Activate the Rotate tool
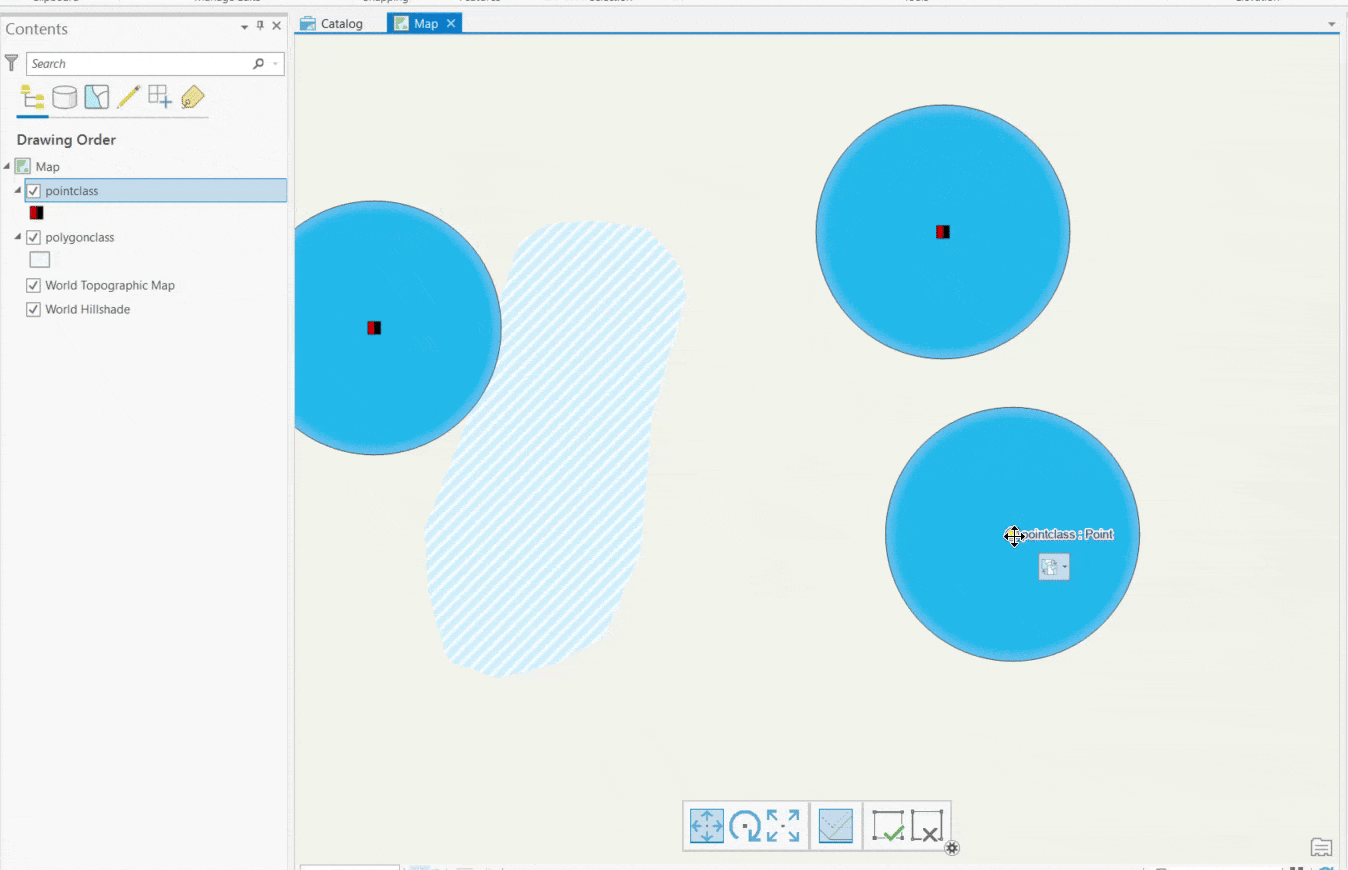 point(744,826)
